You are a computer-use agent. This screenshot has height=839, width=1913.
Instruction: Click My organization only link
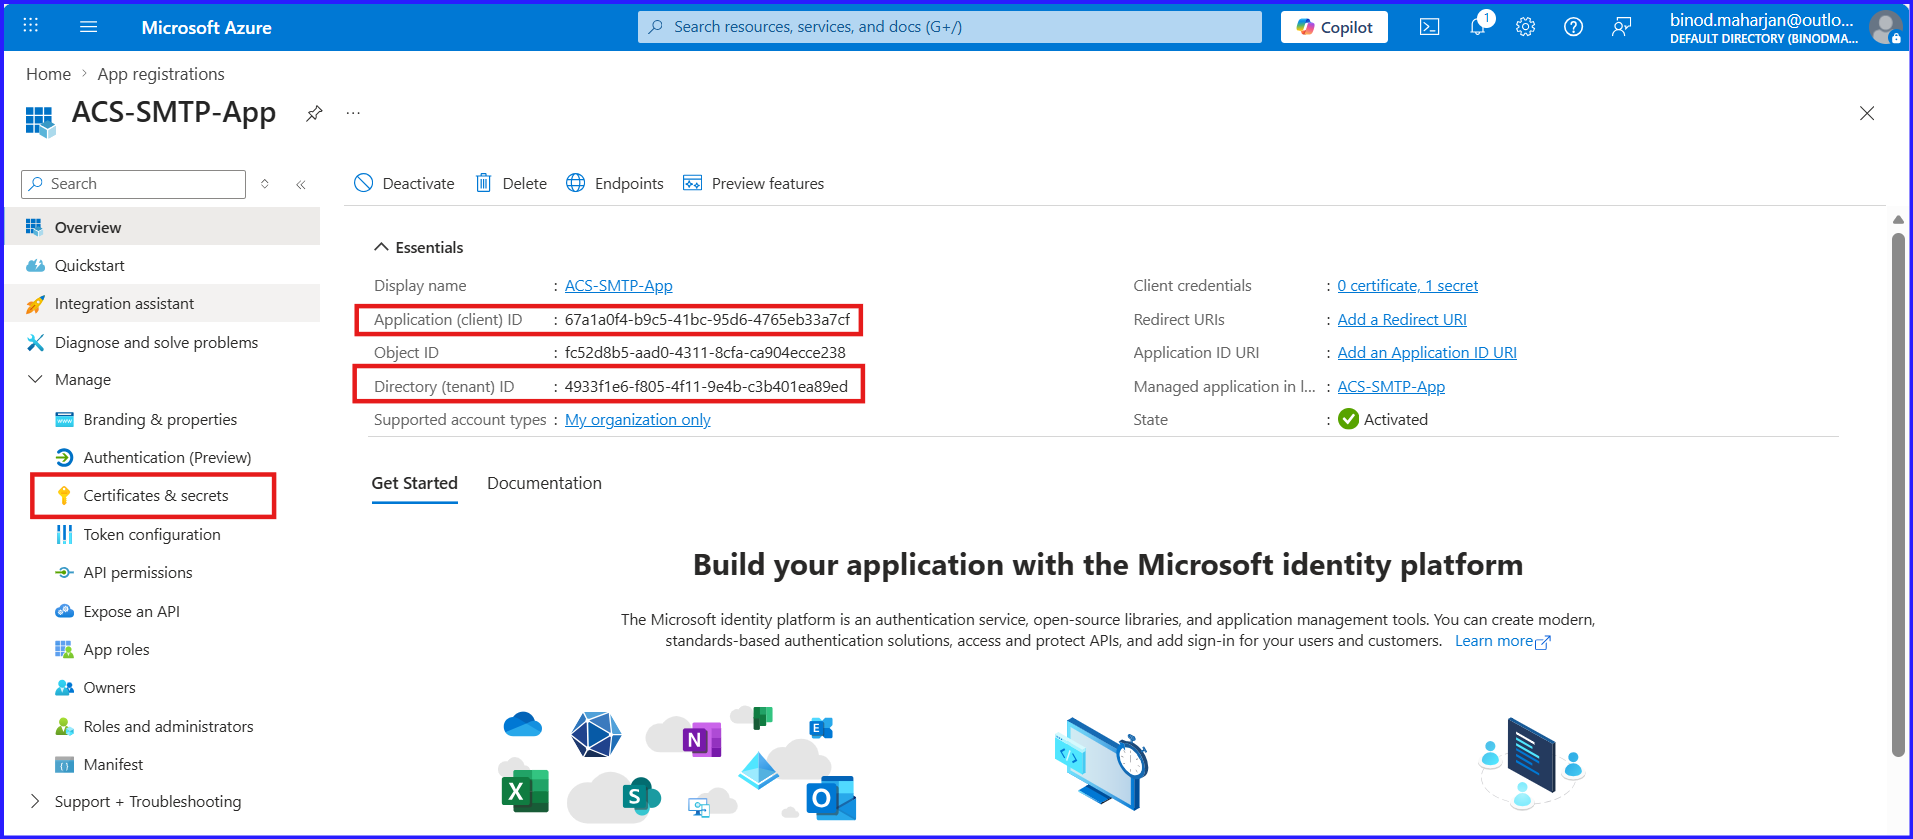(637, 419)
